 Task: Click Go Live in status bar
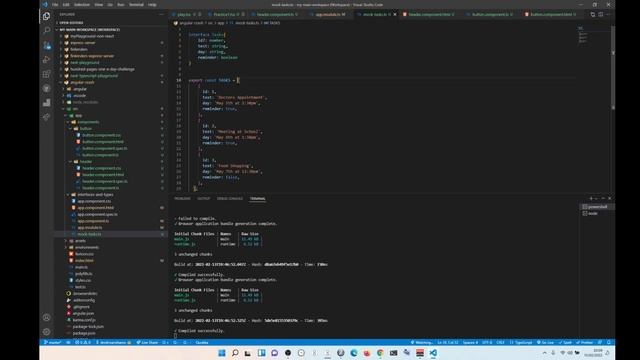[x=545, y=342]
